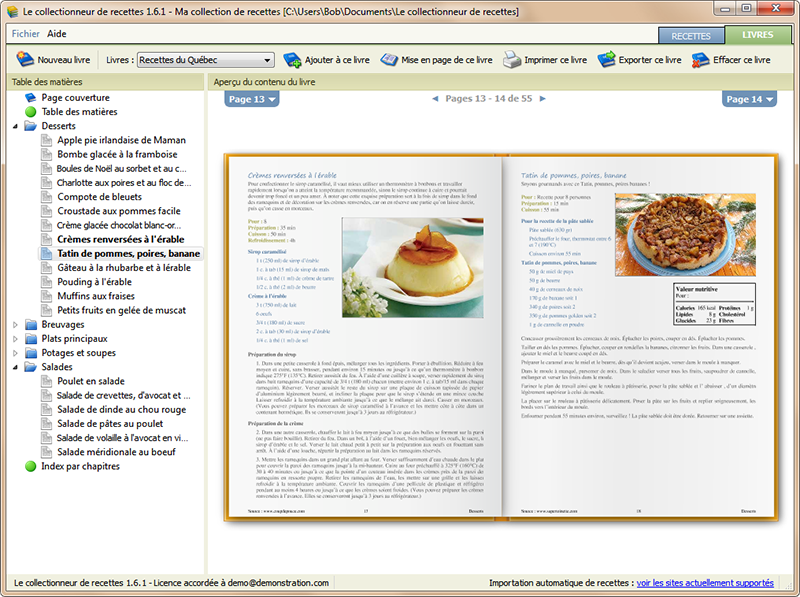Go to next pages with right arrow
This screenshot has height=597, width=800.
543,98
